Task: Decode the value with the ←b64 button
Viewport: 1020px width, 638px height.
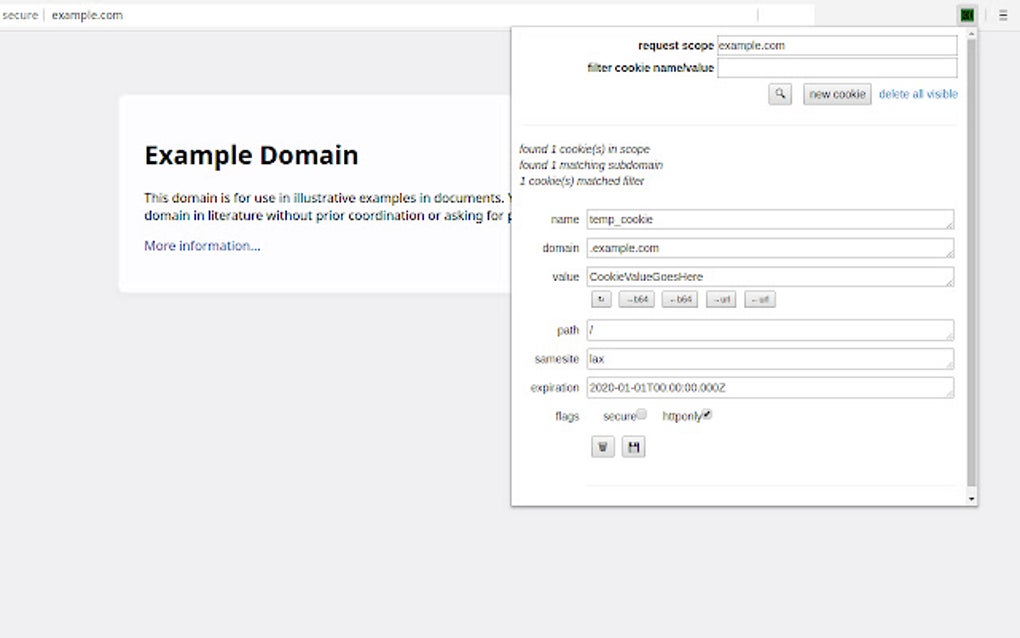Action: (679, 298)
